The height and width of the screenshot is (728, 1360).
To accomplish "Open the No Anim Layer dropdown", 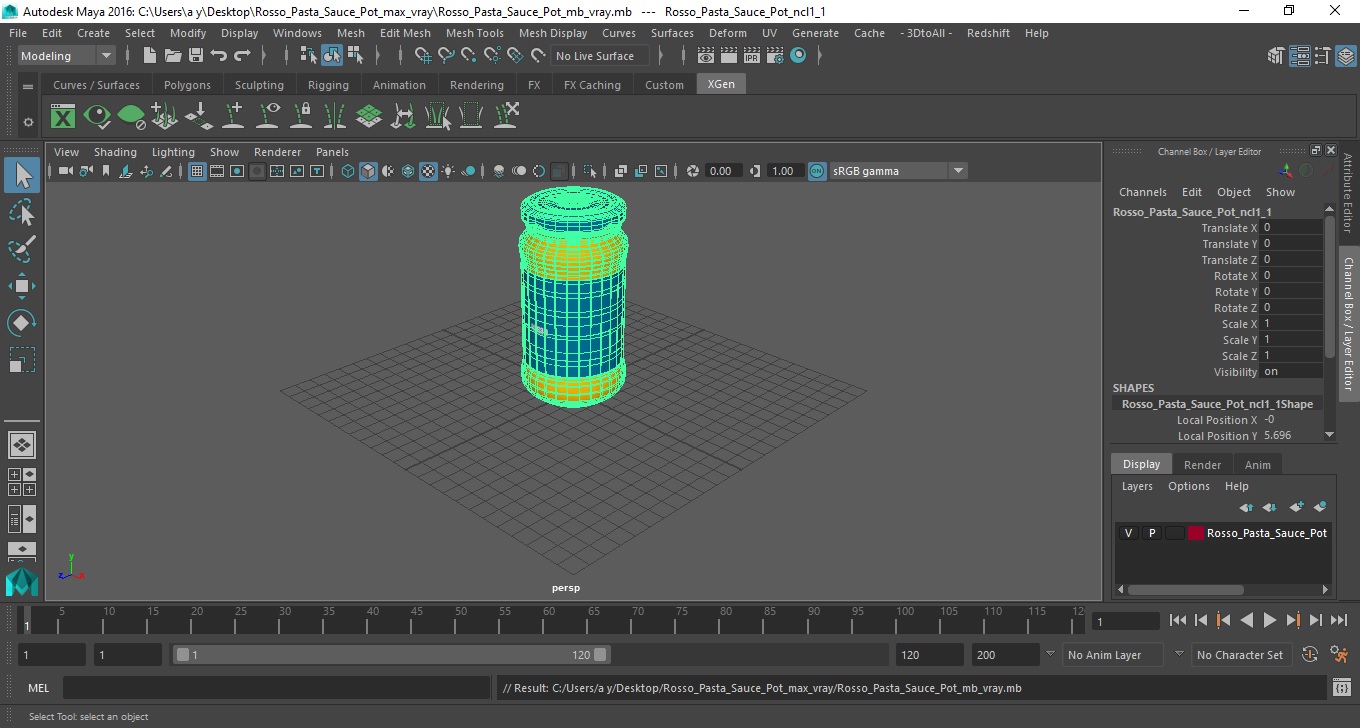I will [x=1111, y=655].
